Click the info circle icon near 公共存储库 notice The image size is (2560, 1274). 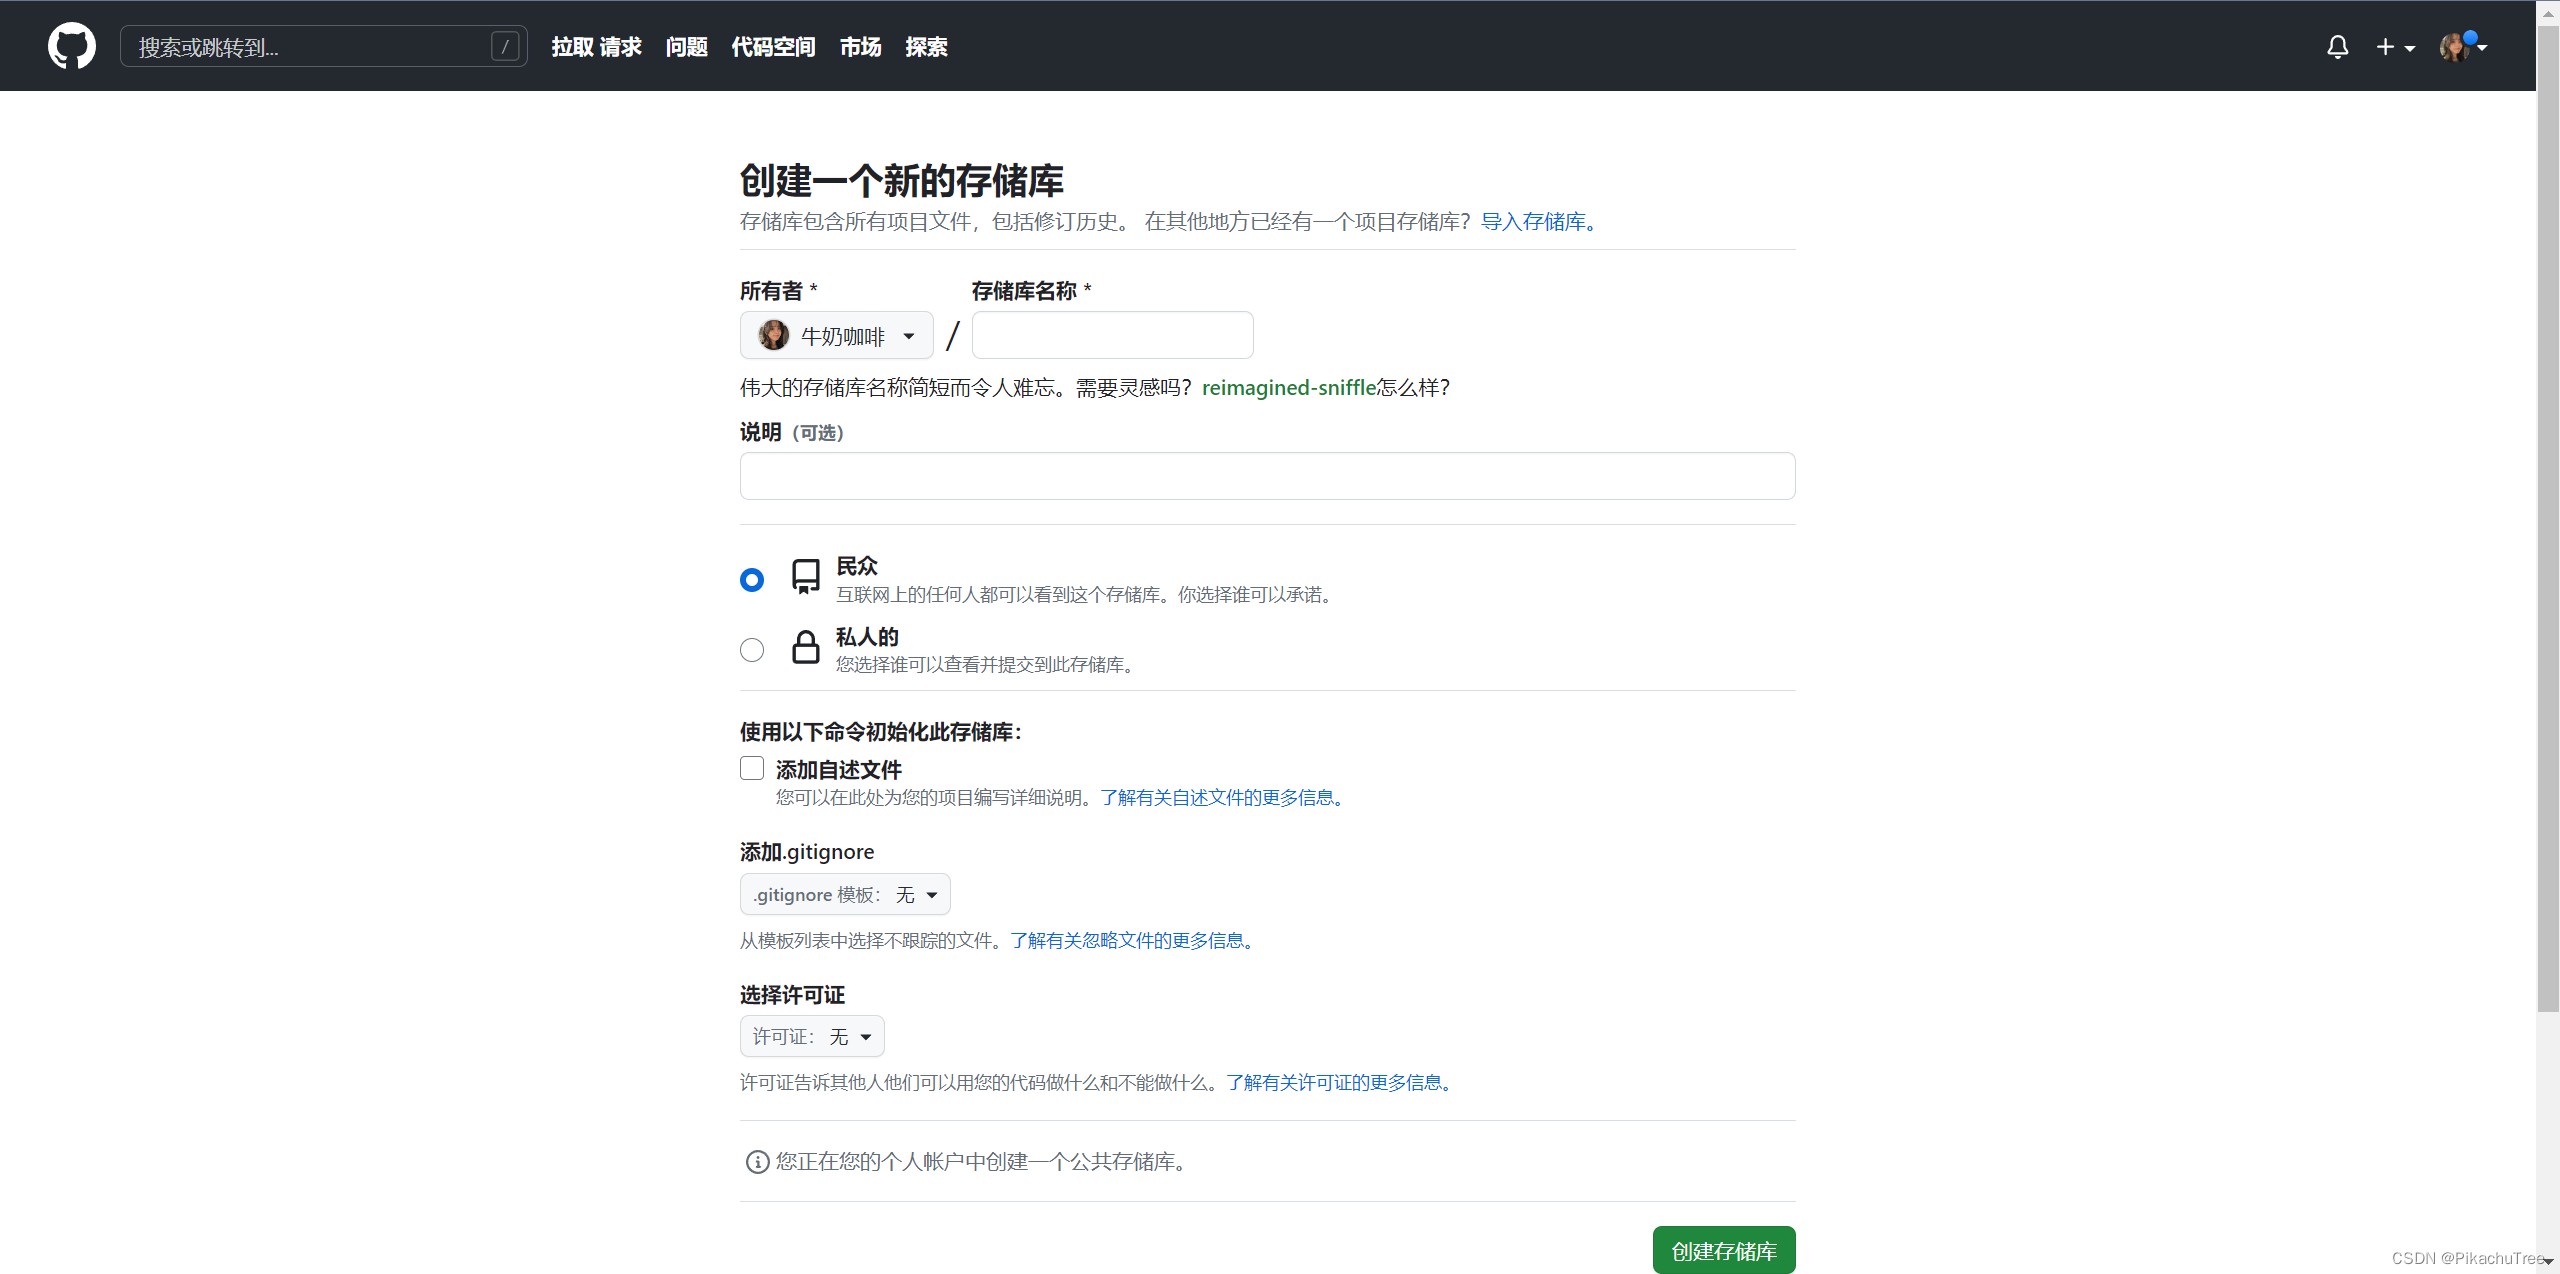click(x=756, y=1161)
